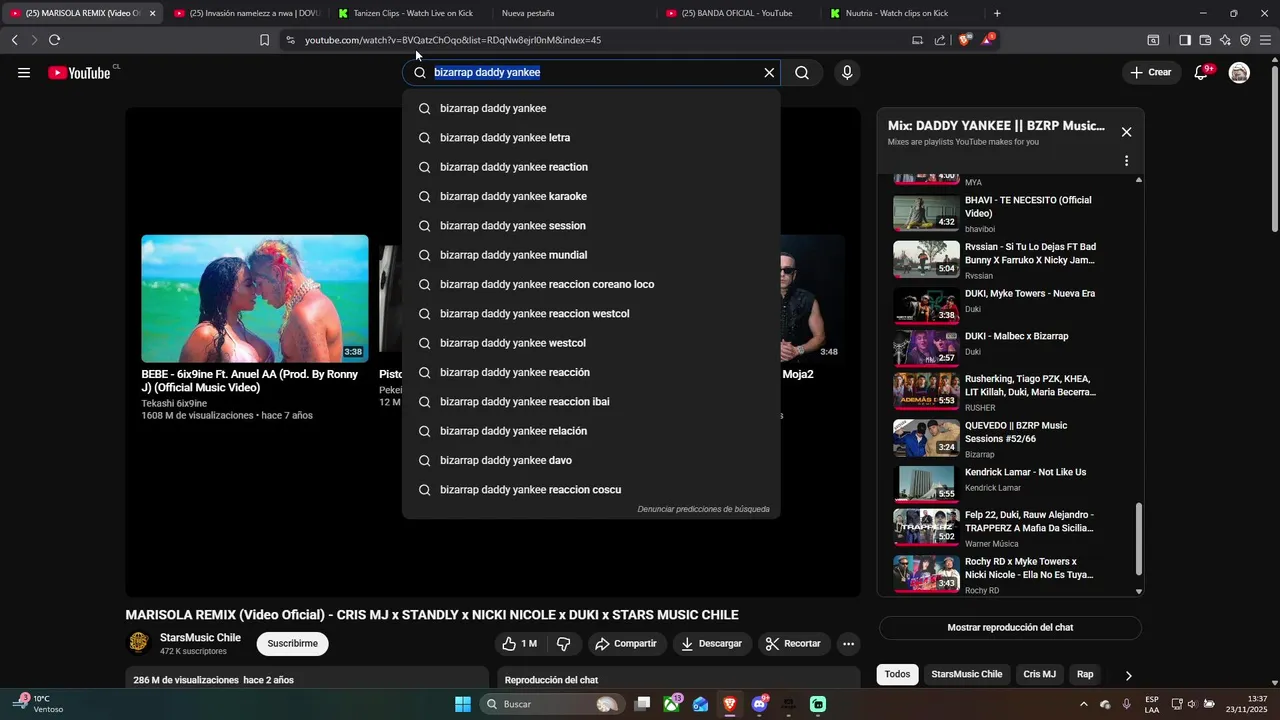
Task: Select suggestion 'bizarrap daddy yankee karaoke'
Action: pyautogui.click(x=591, y=196)
